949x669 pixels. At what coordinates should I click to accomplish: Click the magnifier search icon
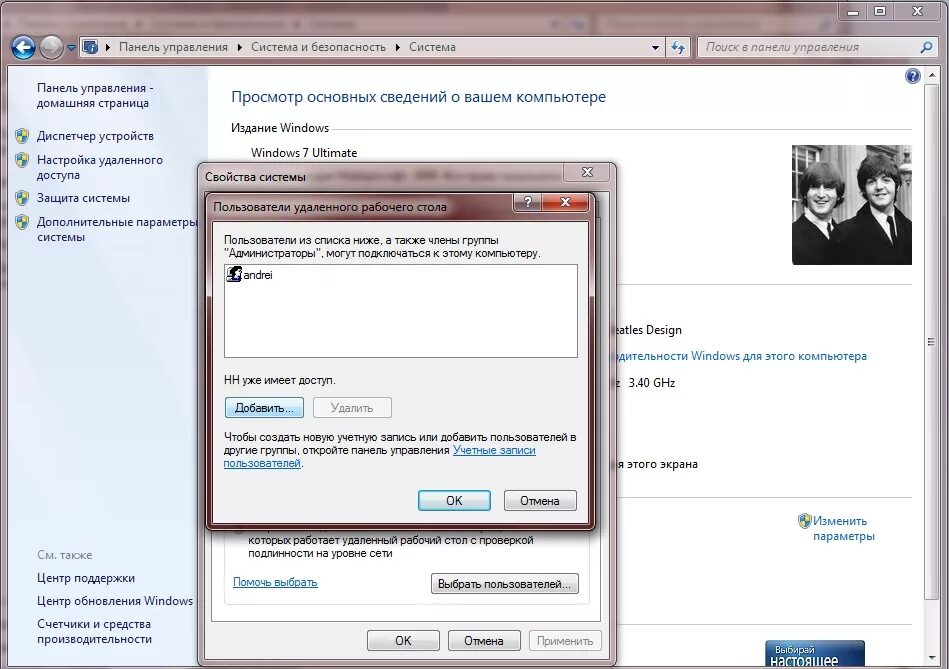(x=926, y=47)
